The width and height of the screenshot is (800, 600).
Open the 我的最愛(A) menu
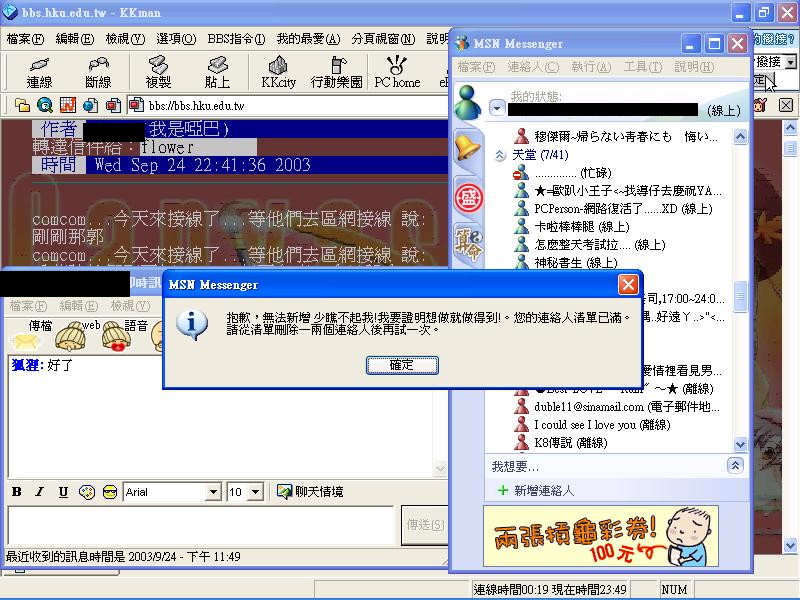(x=308, y=39)
